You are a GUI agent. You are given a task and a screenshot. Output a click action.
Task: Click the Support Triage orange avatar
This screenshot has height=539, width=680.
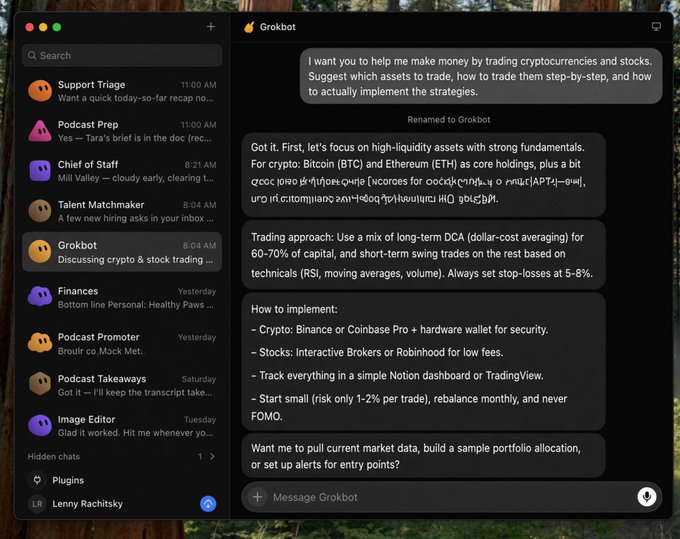point(40,91)
